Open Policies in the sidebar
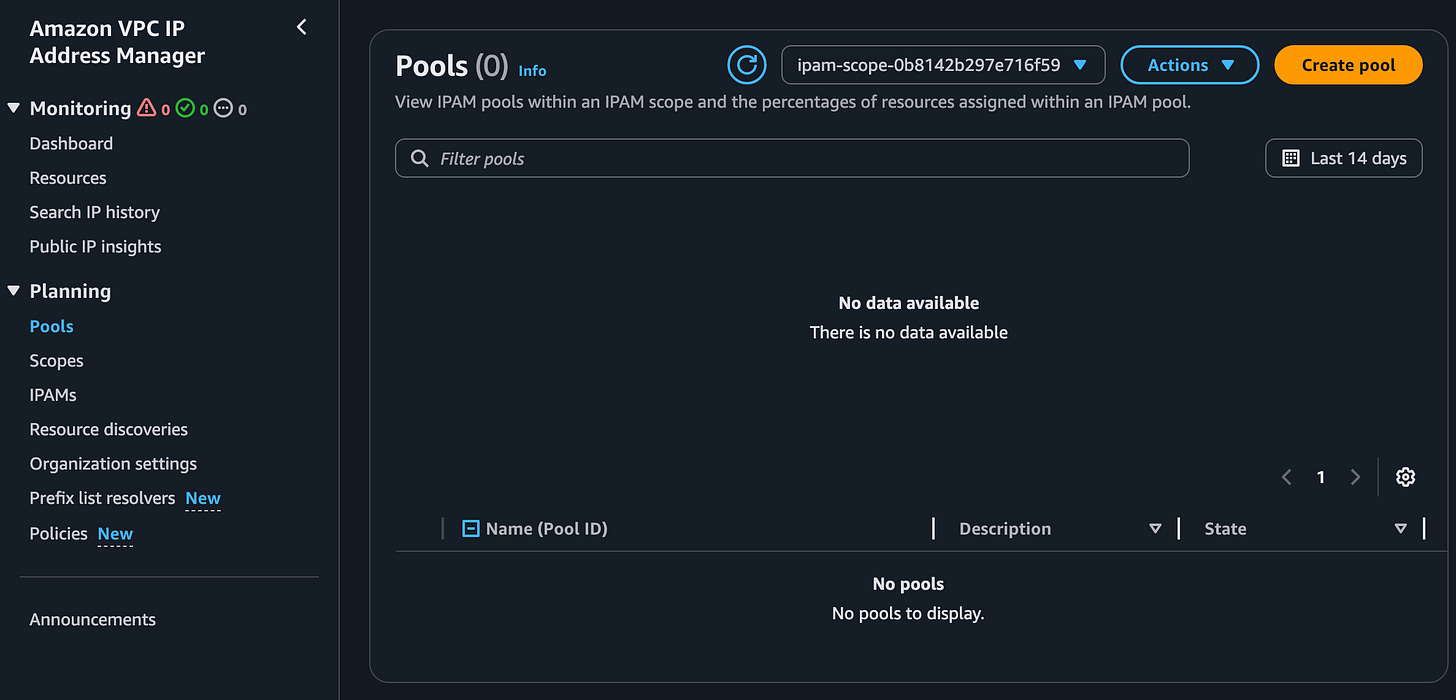 (x=59, y=533)
